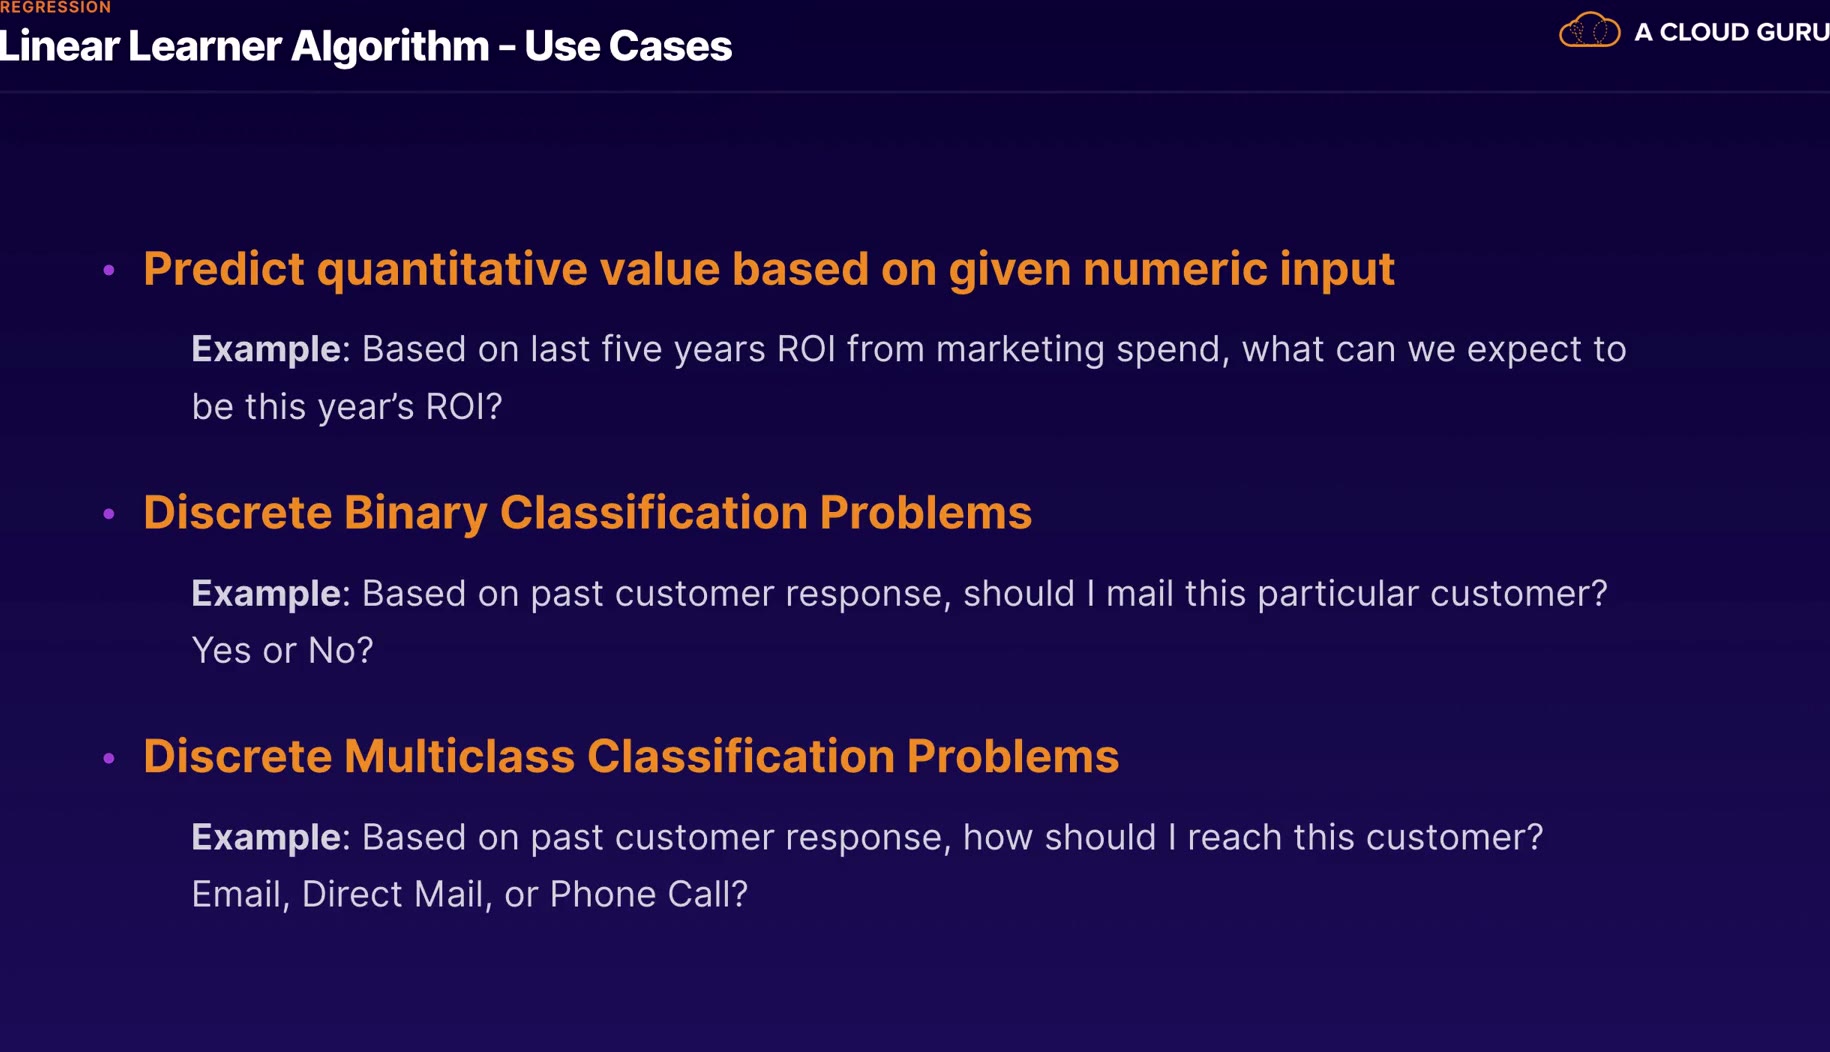This screenshot has width=1830, height=1052.
Task: Click the "Yes or No?" text
Action: pyautogui.click(x=282, y=650)
